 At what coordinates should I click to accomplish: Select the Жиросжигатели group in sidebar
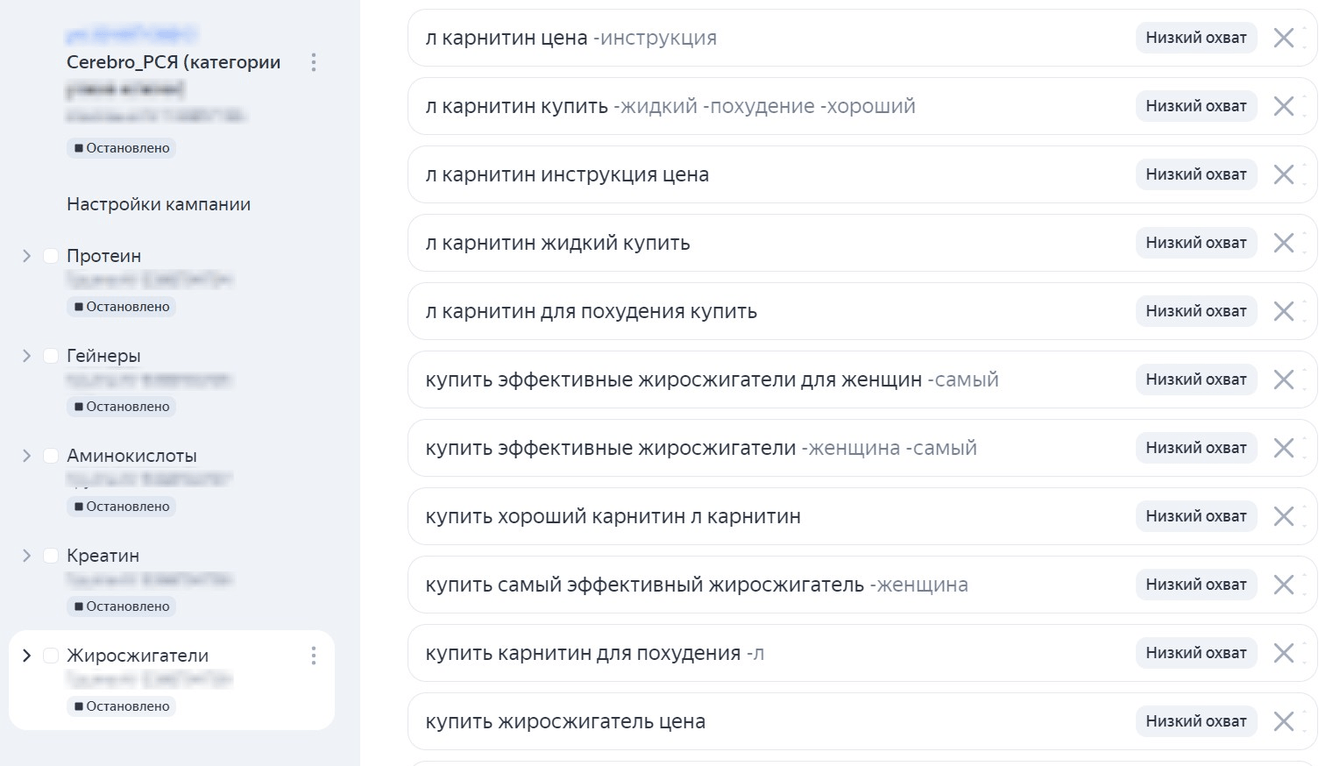pyautogui.click(x=138, y=656)
